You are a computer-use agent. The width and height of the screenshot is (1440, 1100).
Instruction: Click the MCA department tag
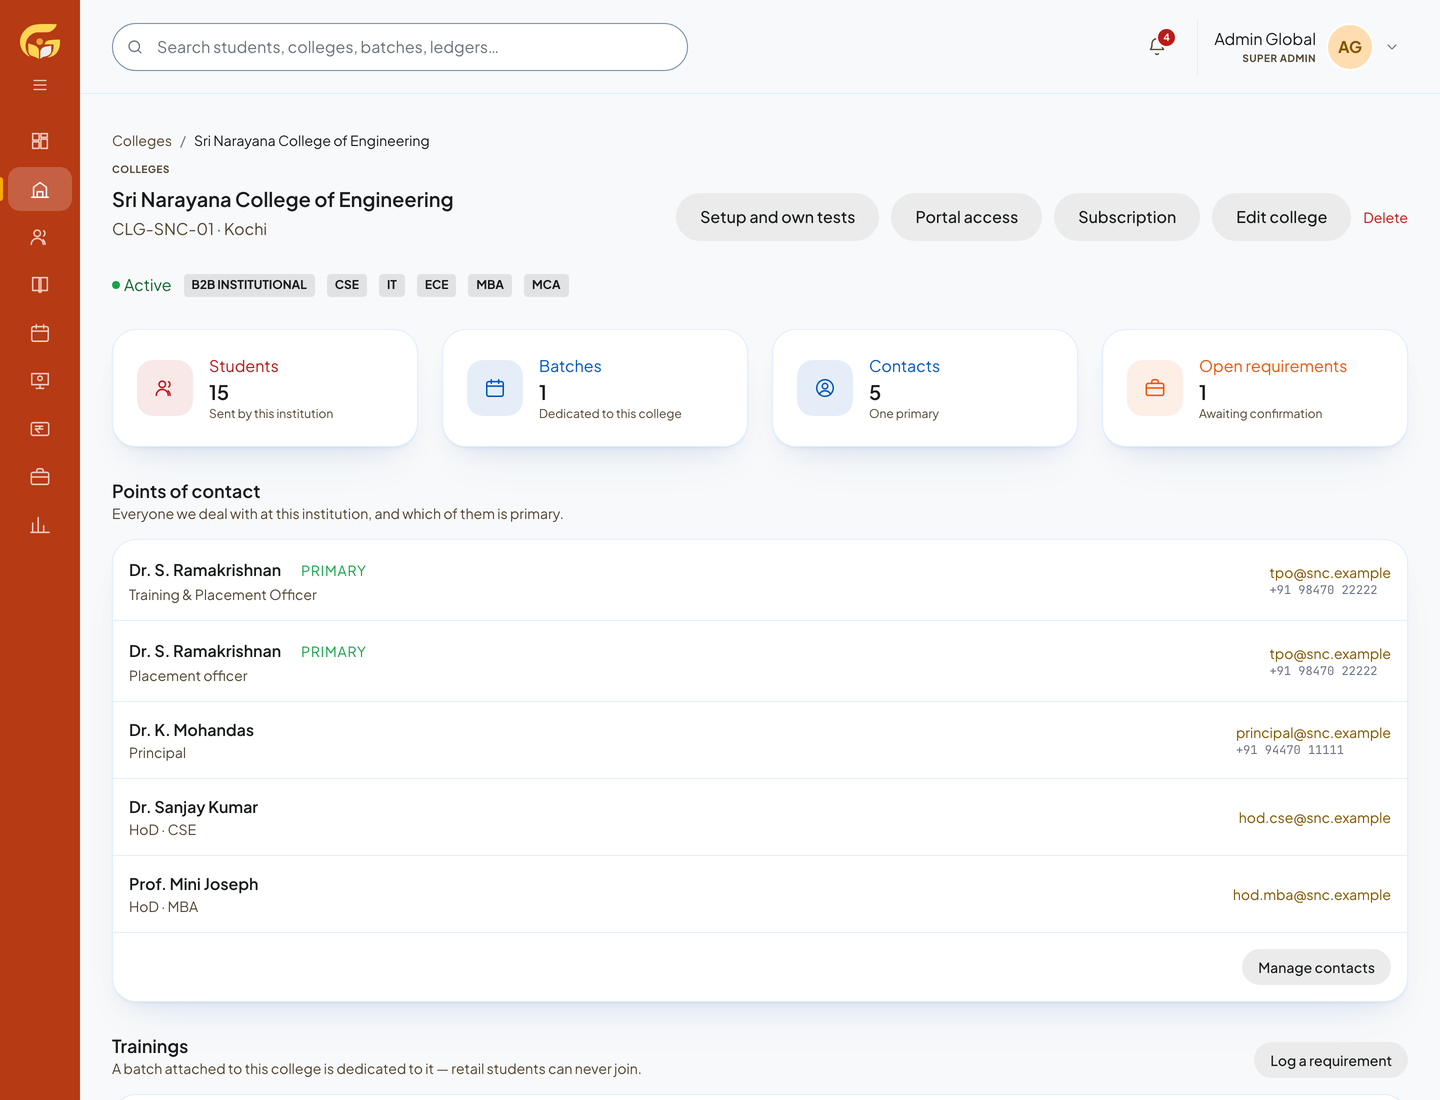(546, 285)
